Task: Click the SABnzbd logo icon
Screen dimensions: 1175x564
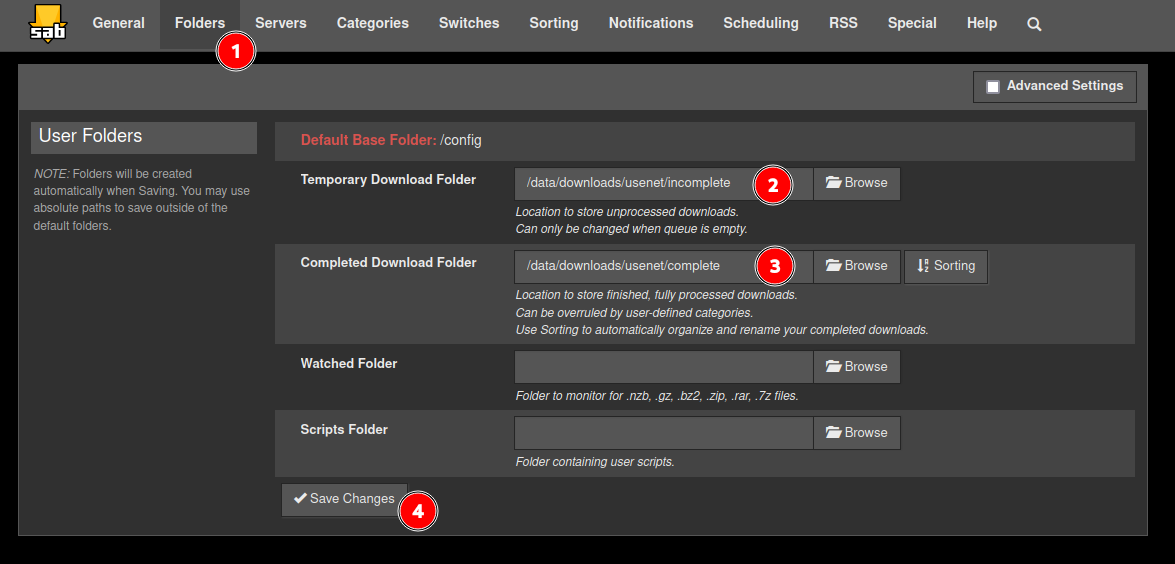Action: point(46,24)
